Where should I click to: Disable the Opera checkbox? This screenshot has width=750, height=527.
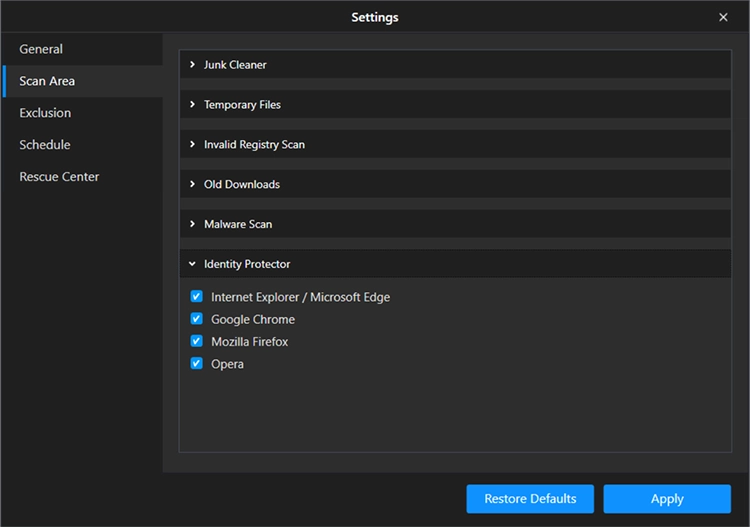(197, 364)
